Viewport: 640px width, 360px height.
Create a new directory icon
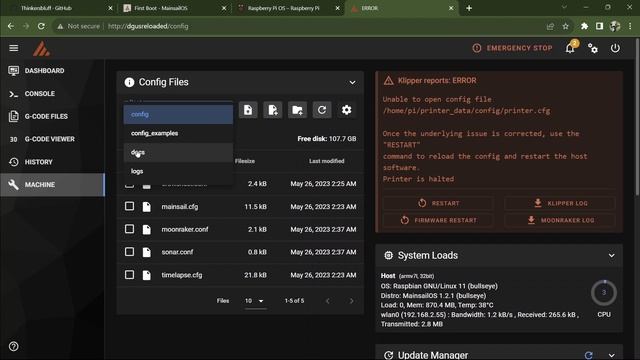coord(297,110)
